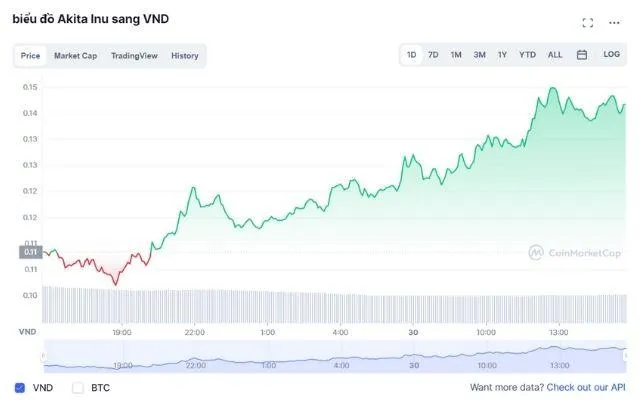Choose the 1M time range
This screenshot has height=400, width=640.
456,55
